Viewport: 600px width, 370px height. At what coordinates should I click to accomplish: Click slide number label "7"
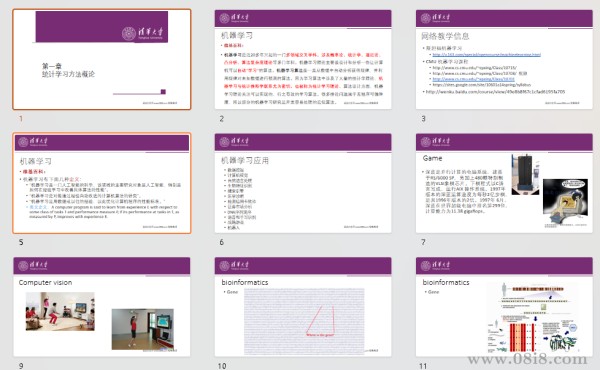click(x=423, y=242)
